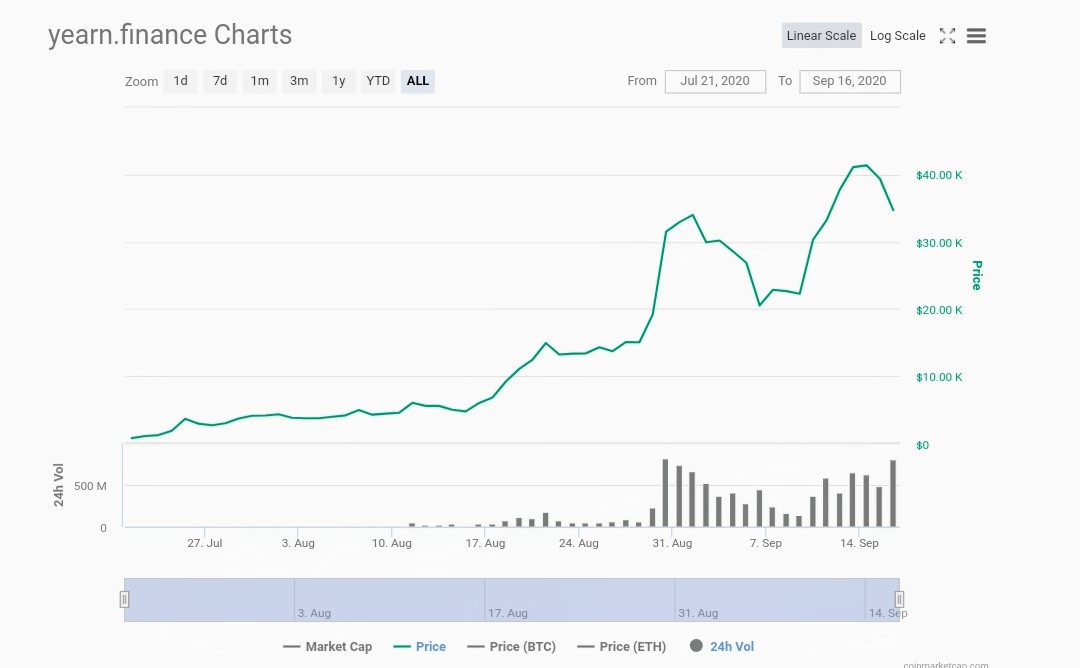
Task: Choose the YTD zoom range
Action: (378, 81)
